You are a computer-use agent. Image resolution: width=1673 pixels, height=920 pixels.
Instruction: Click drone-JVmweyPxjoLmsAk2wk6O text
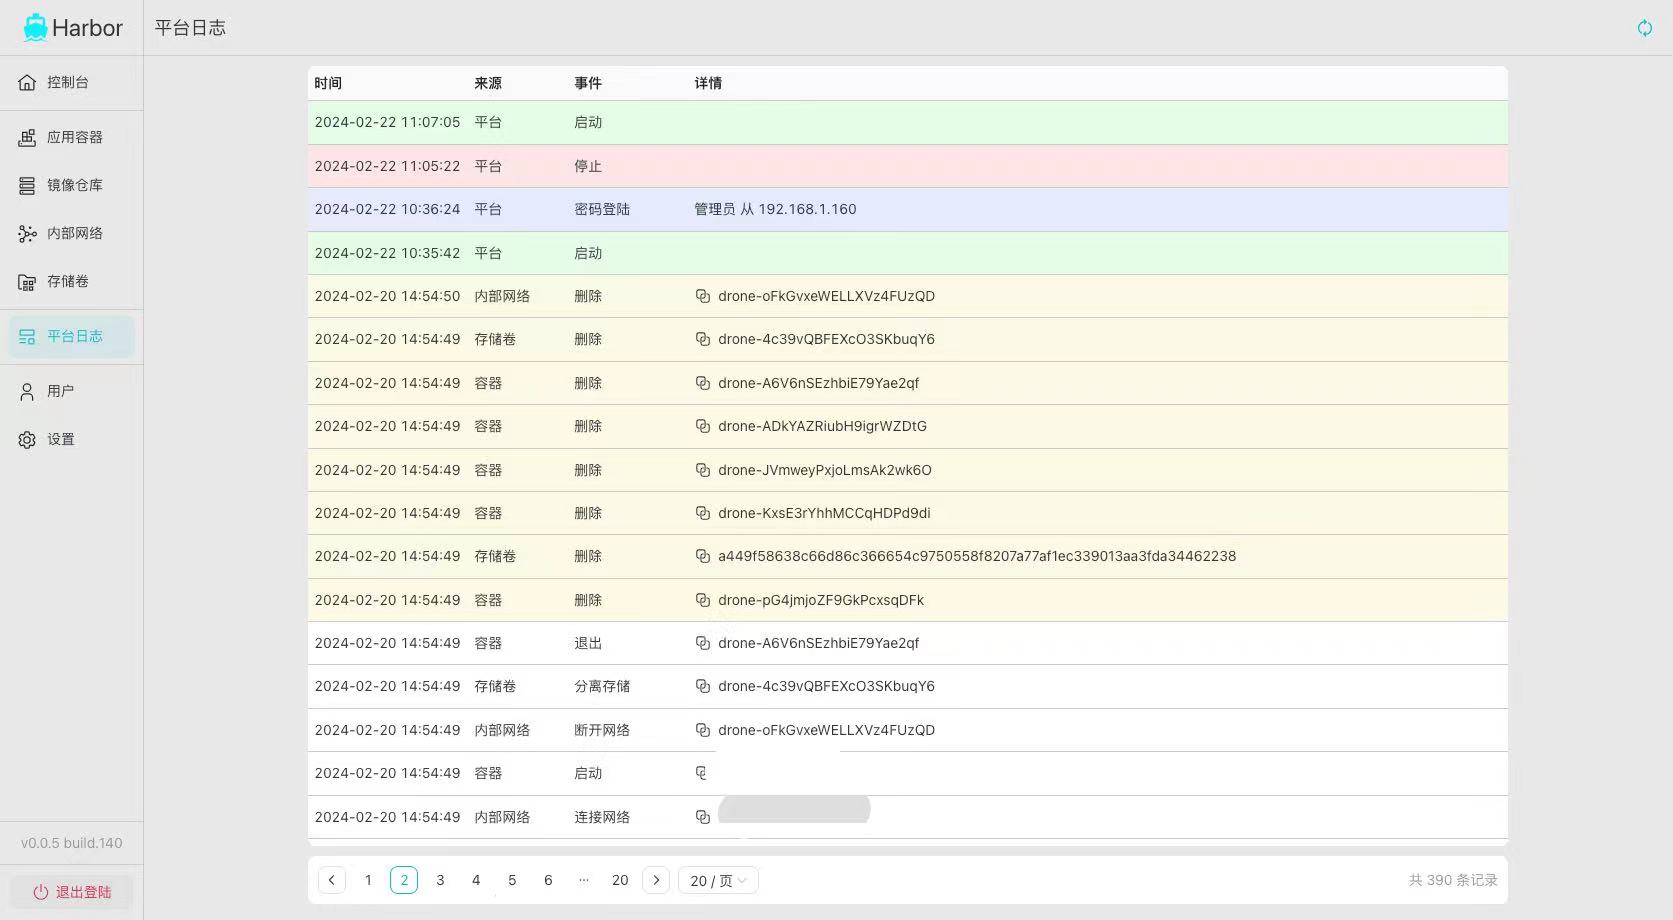(825, 470)
